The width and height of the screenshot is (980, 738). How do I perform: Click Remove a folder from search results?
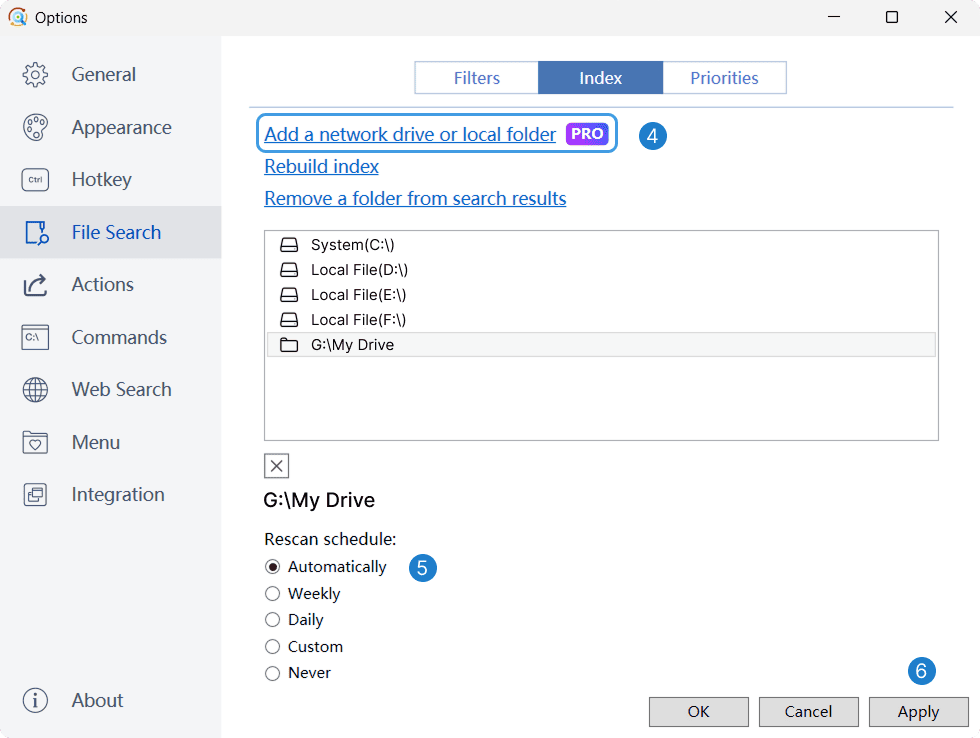tap(415, 199)
